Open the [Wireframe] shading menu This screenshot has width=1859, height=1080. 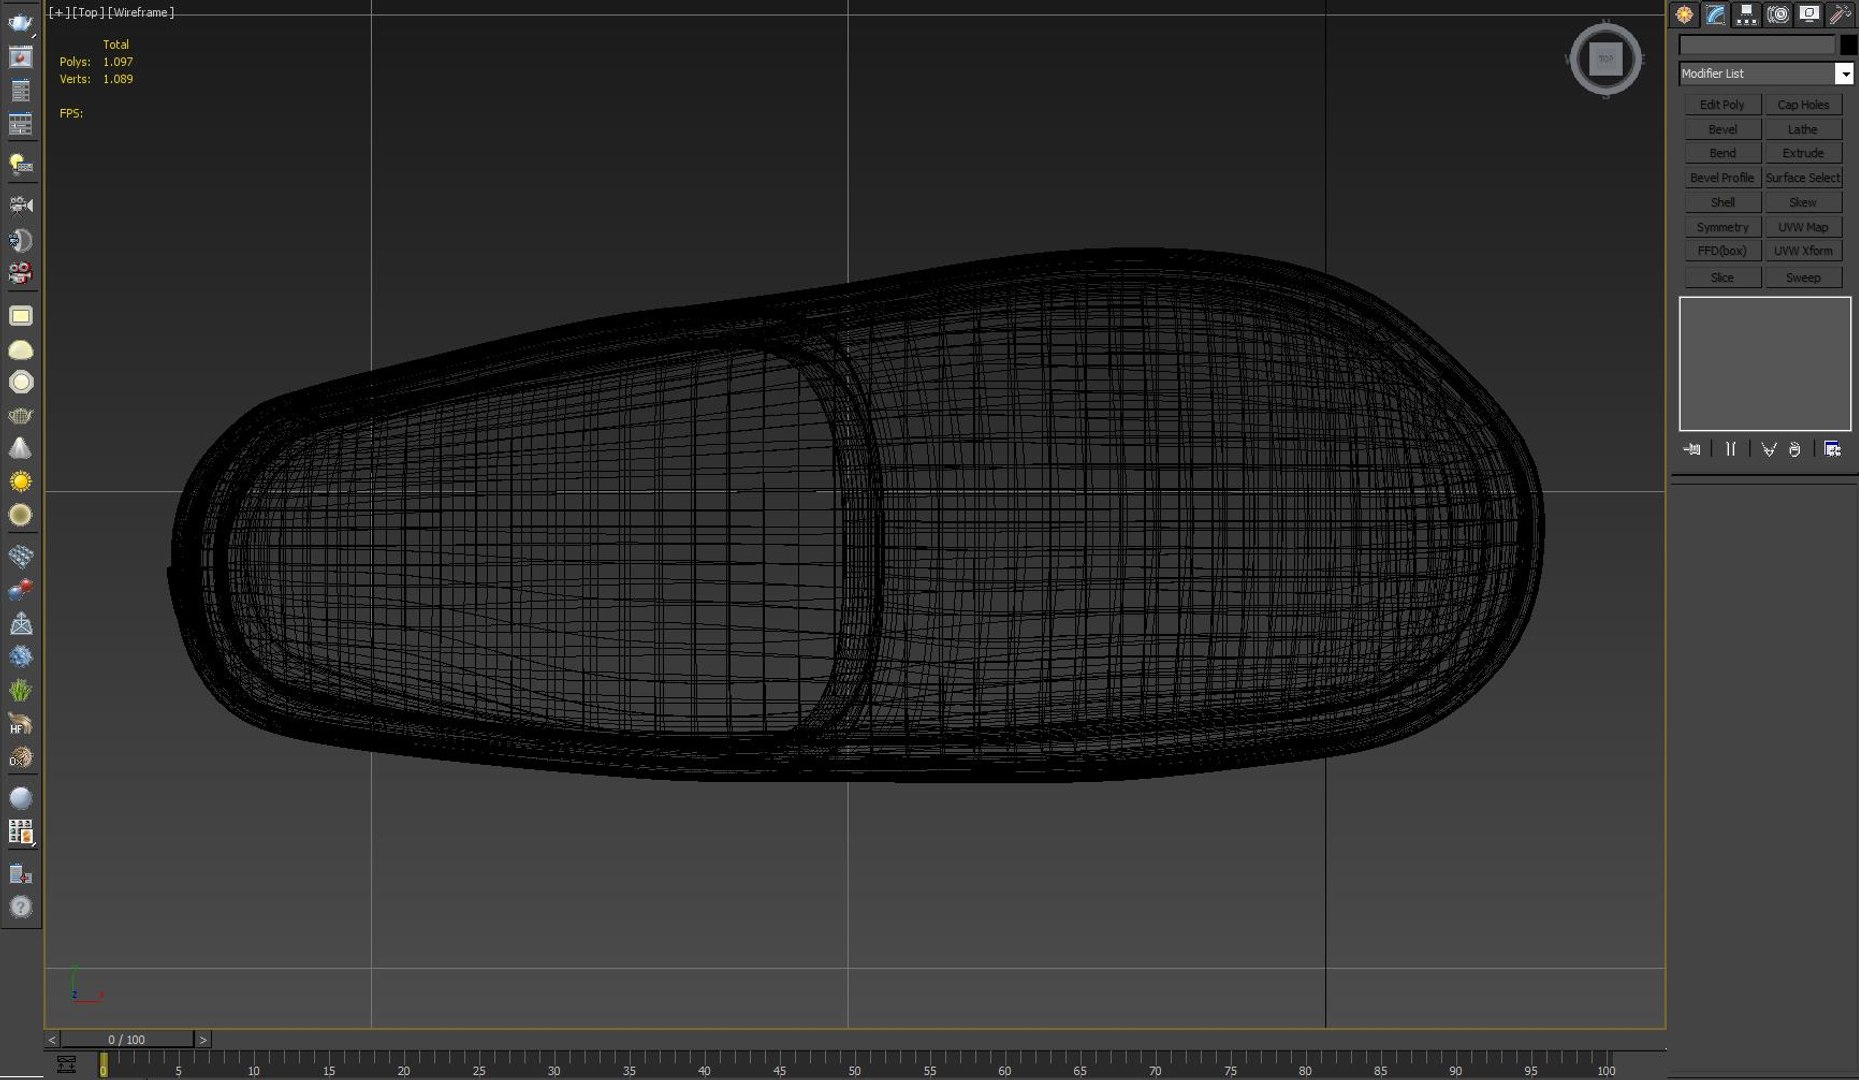(141, 12)
